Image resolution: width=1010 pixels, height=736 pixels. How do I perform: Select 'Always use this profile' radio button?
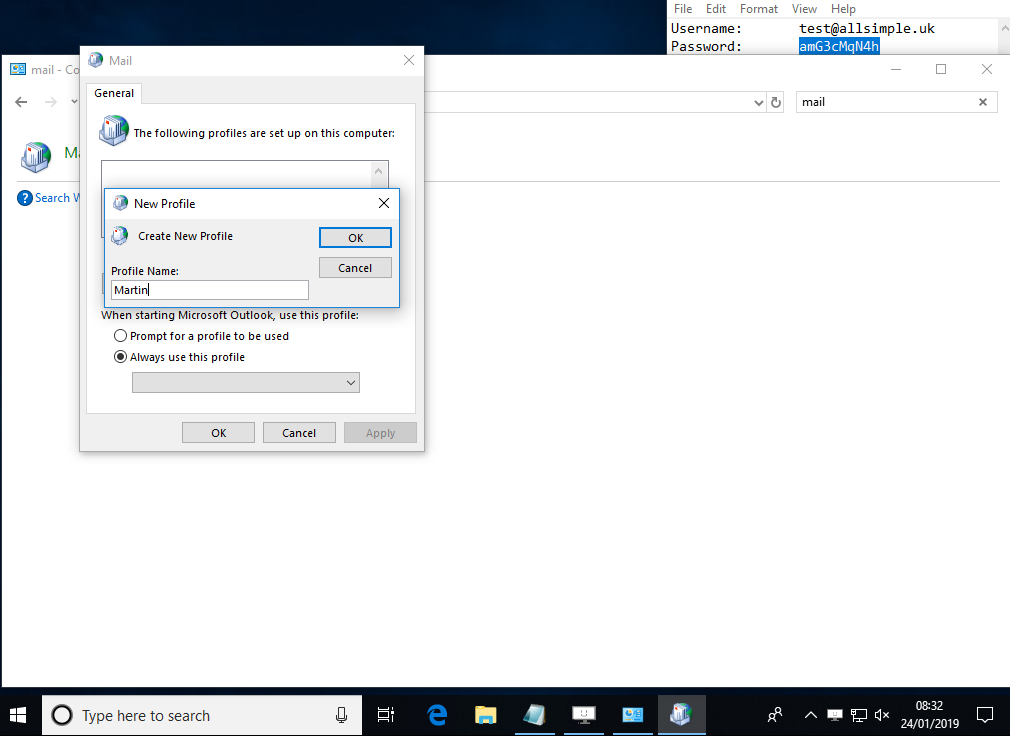[121, 357]
